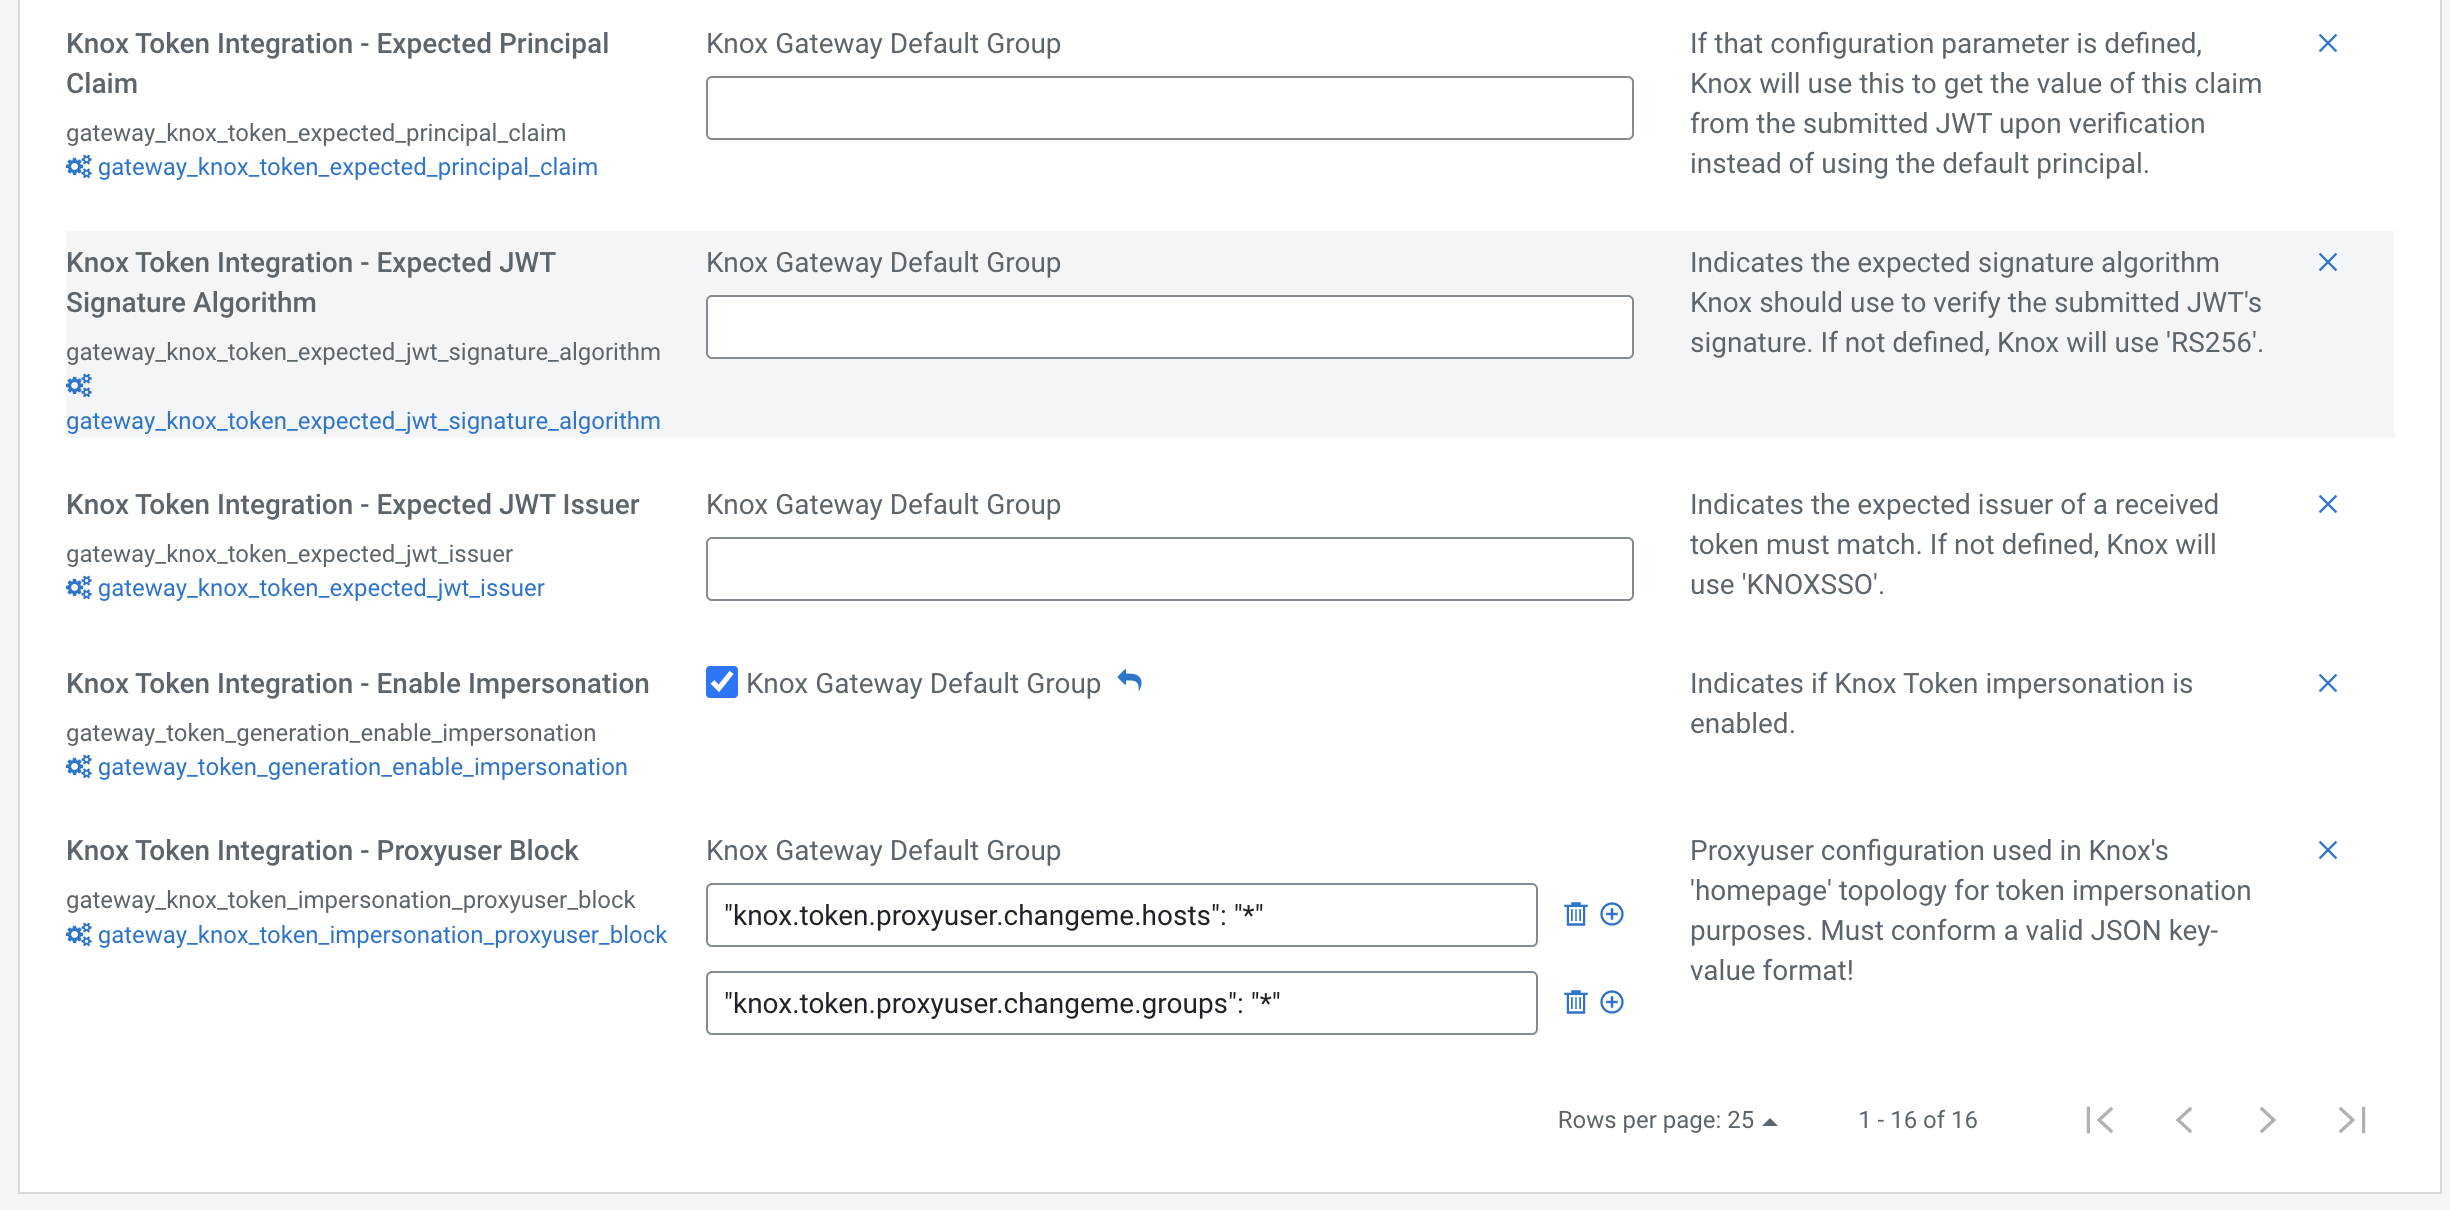Open gateway_knox_token_expected_principal_claim link
The height and width of the screenshot is (1210, 2450).
coord(347,167)
